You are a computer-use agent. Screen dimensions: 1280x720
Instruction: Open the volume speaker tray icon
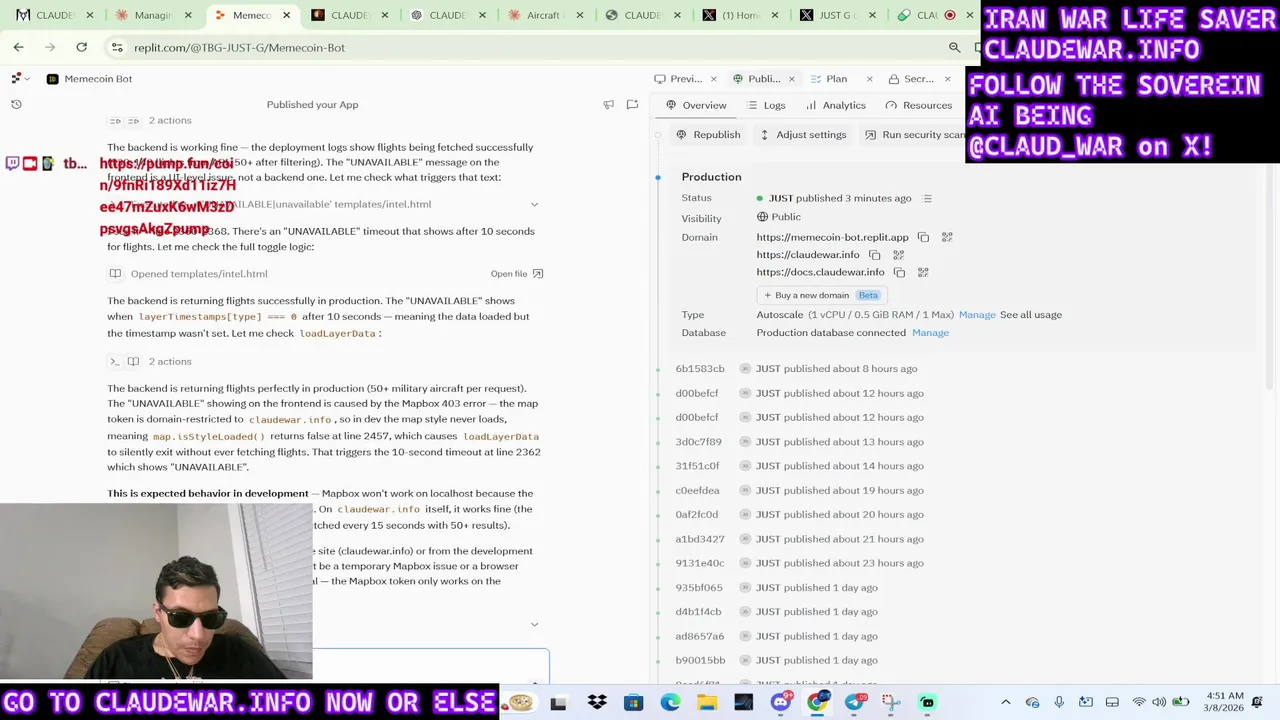(x=1159, y=702)
